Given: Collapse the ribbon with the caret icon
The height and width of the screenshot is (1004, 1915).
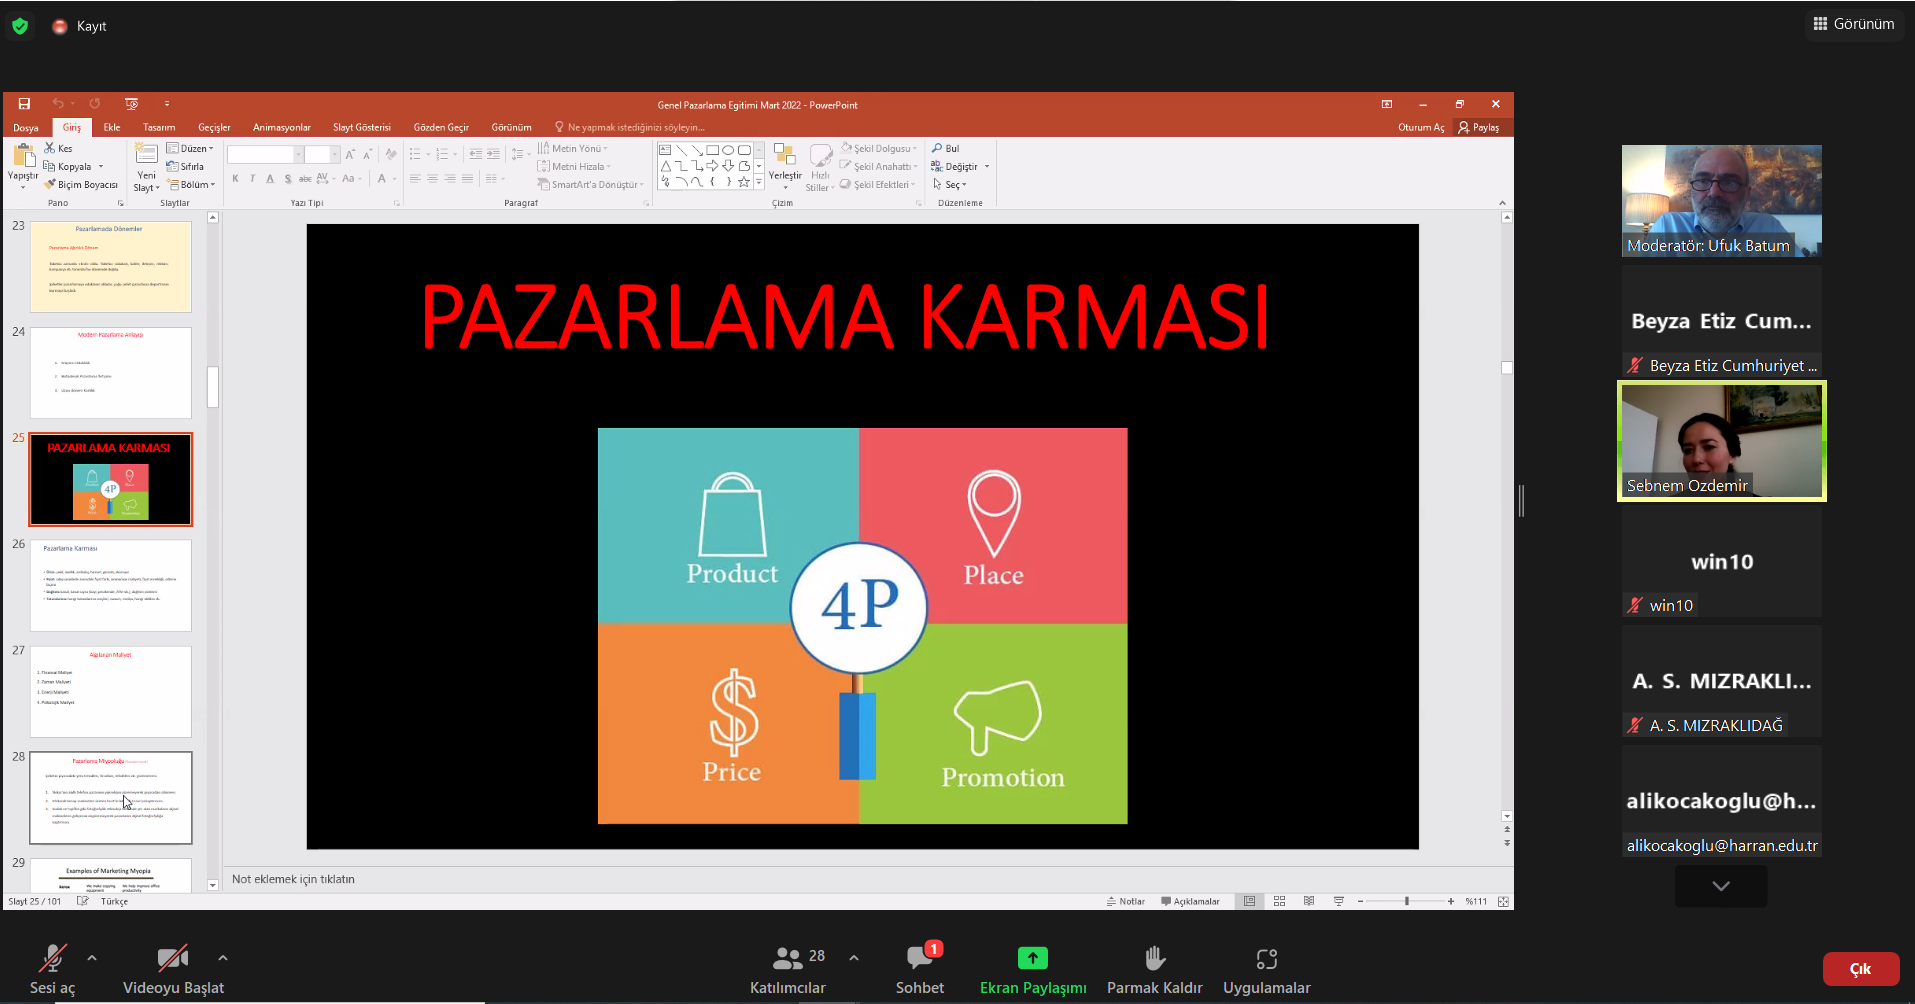Looking at the screenshot, I should pyautogui.click(x=1502, y=203).
